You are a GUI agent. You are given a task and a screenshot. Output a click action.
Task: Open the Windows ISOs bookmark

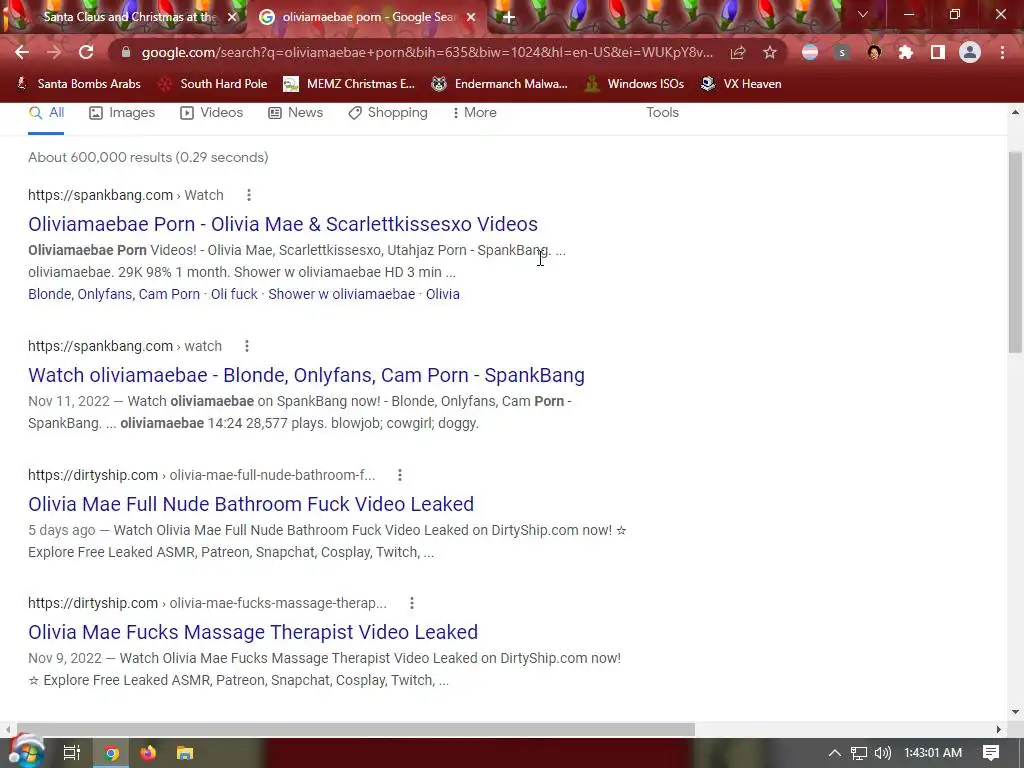[x=633, y=84]
